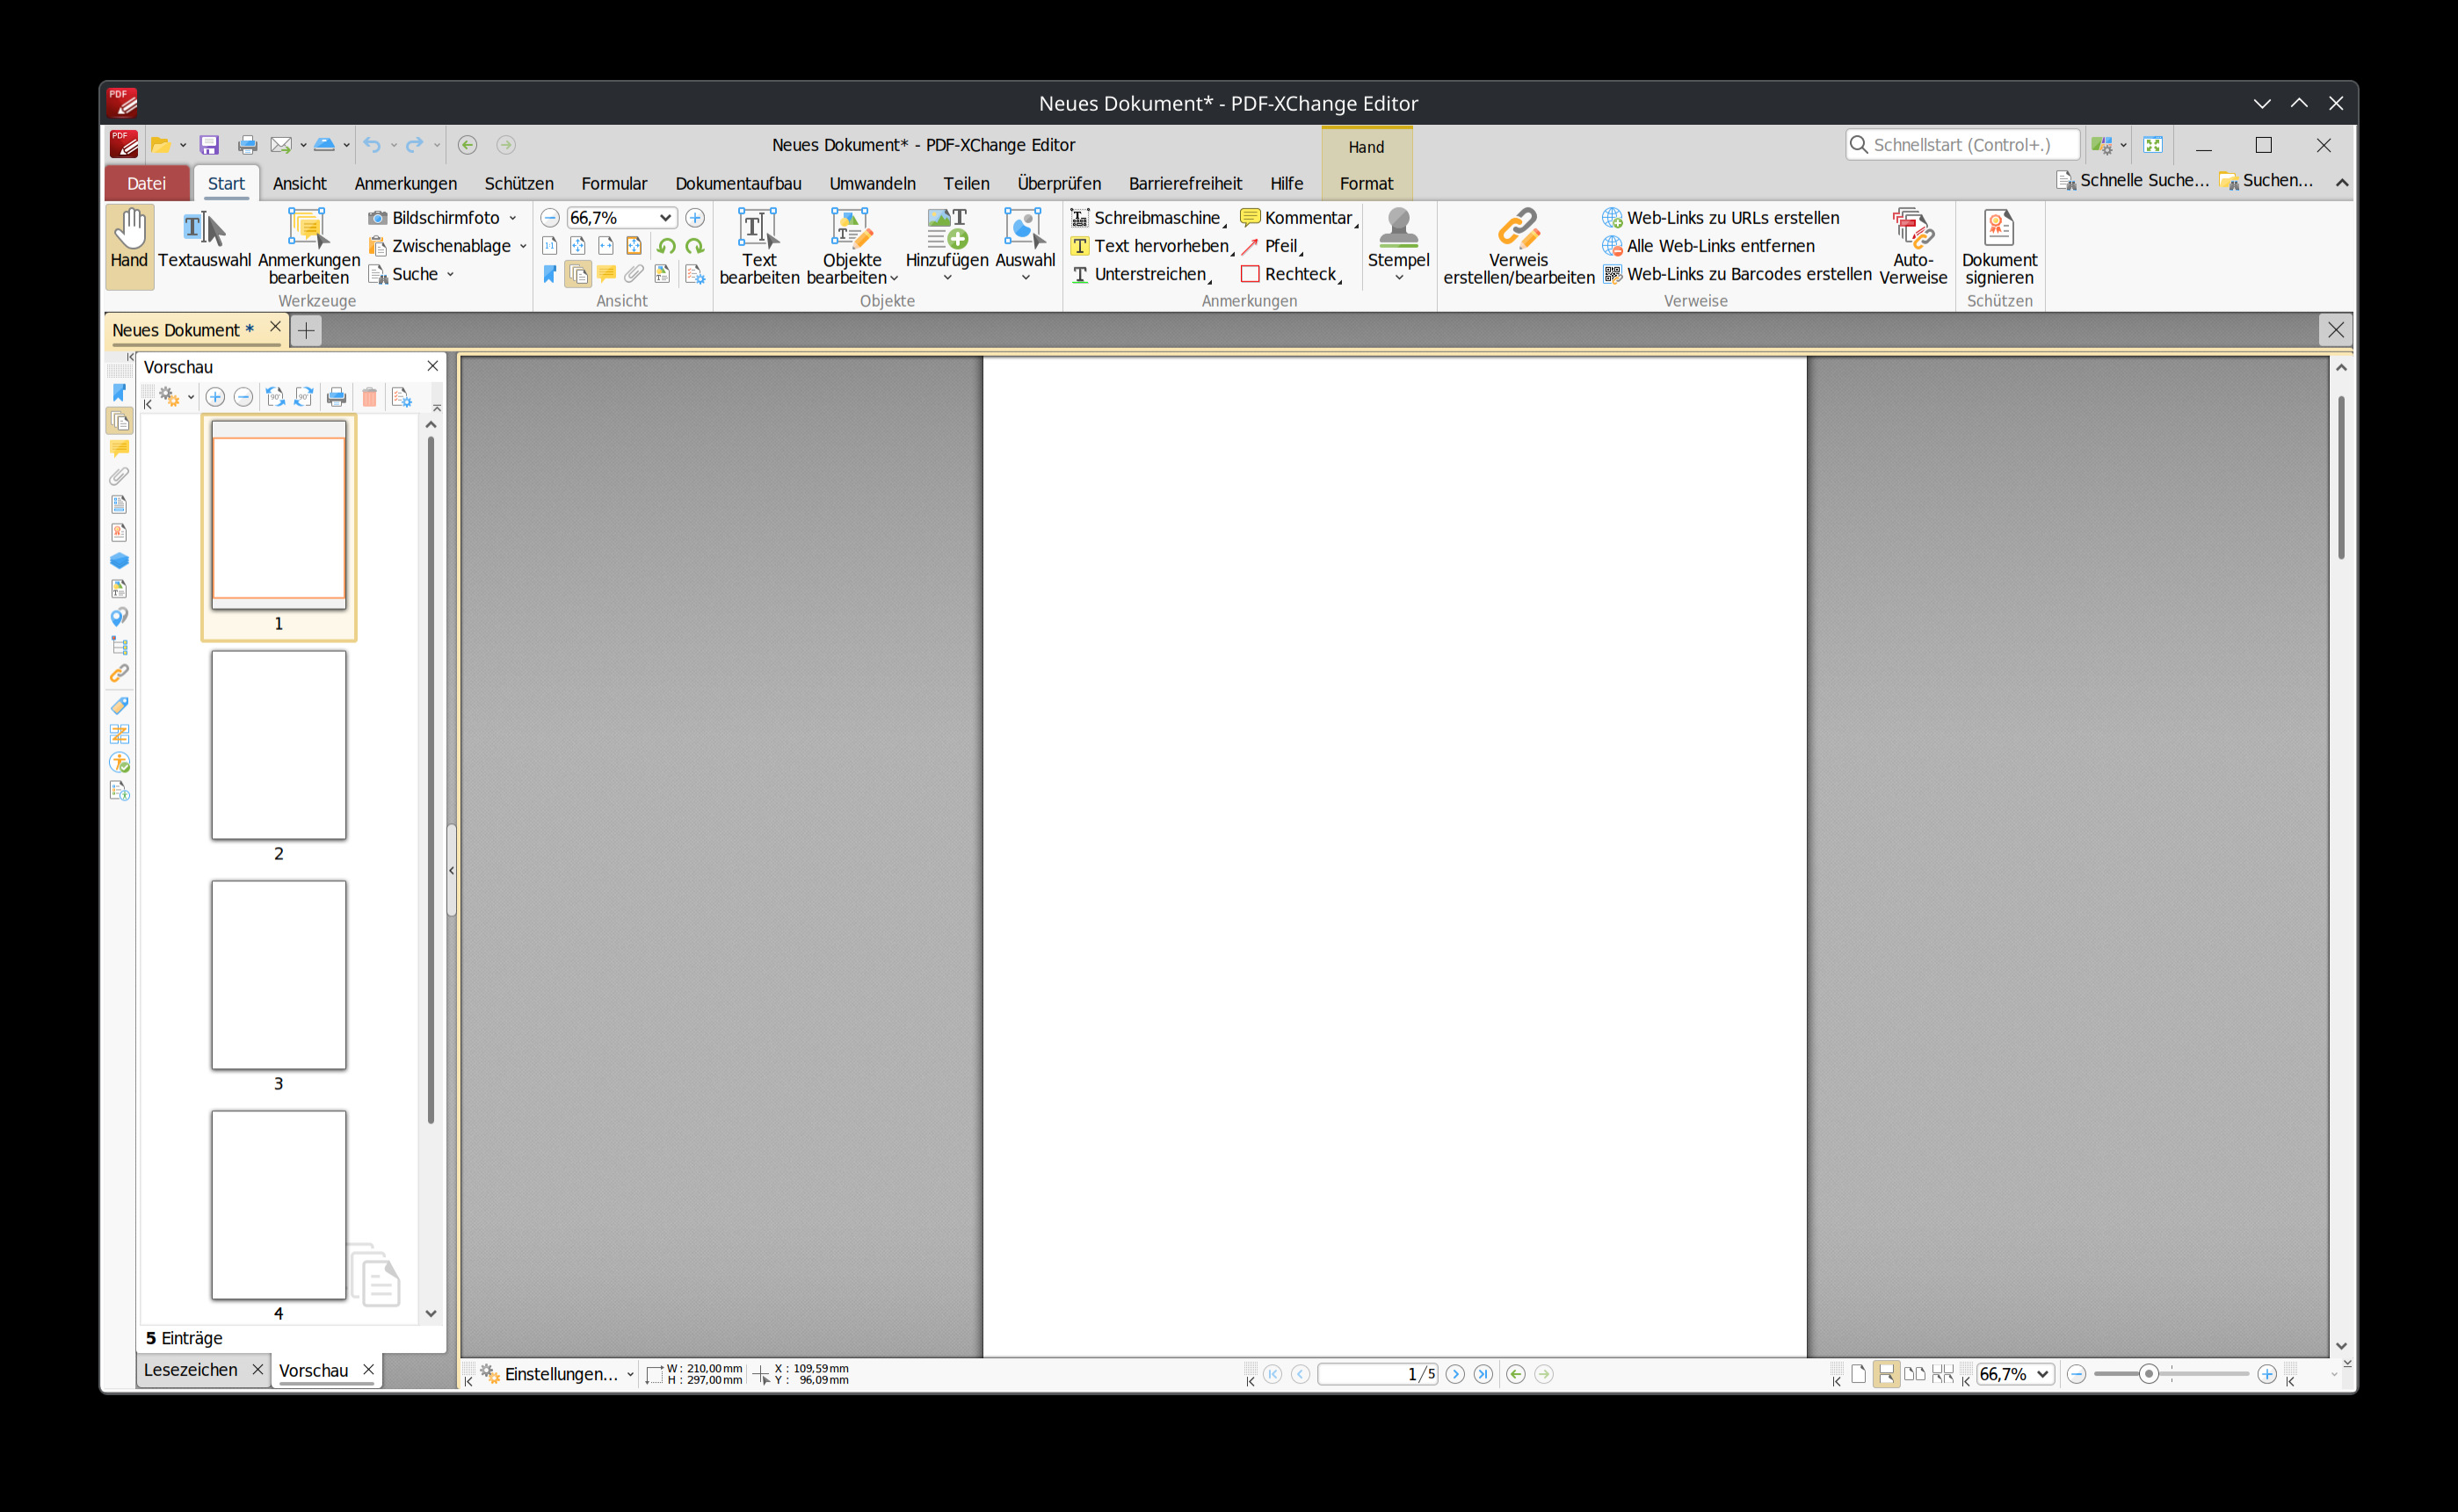The height and width of the screenshot is (1512, 2458).
Task: Click Web-Links zu Barcodes erstellen
Action: 1737,274
